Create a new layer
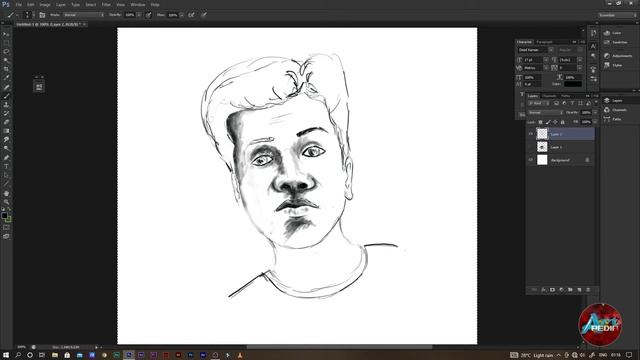 [x=579, y=289]
